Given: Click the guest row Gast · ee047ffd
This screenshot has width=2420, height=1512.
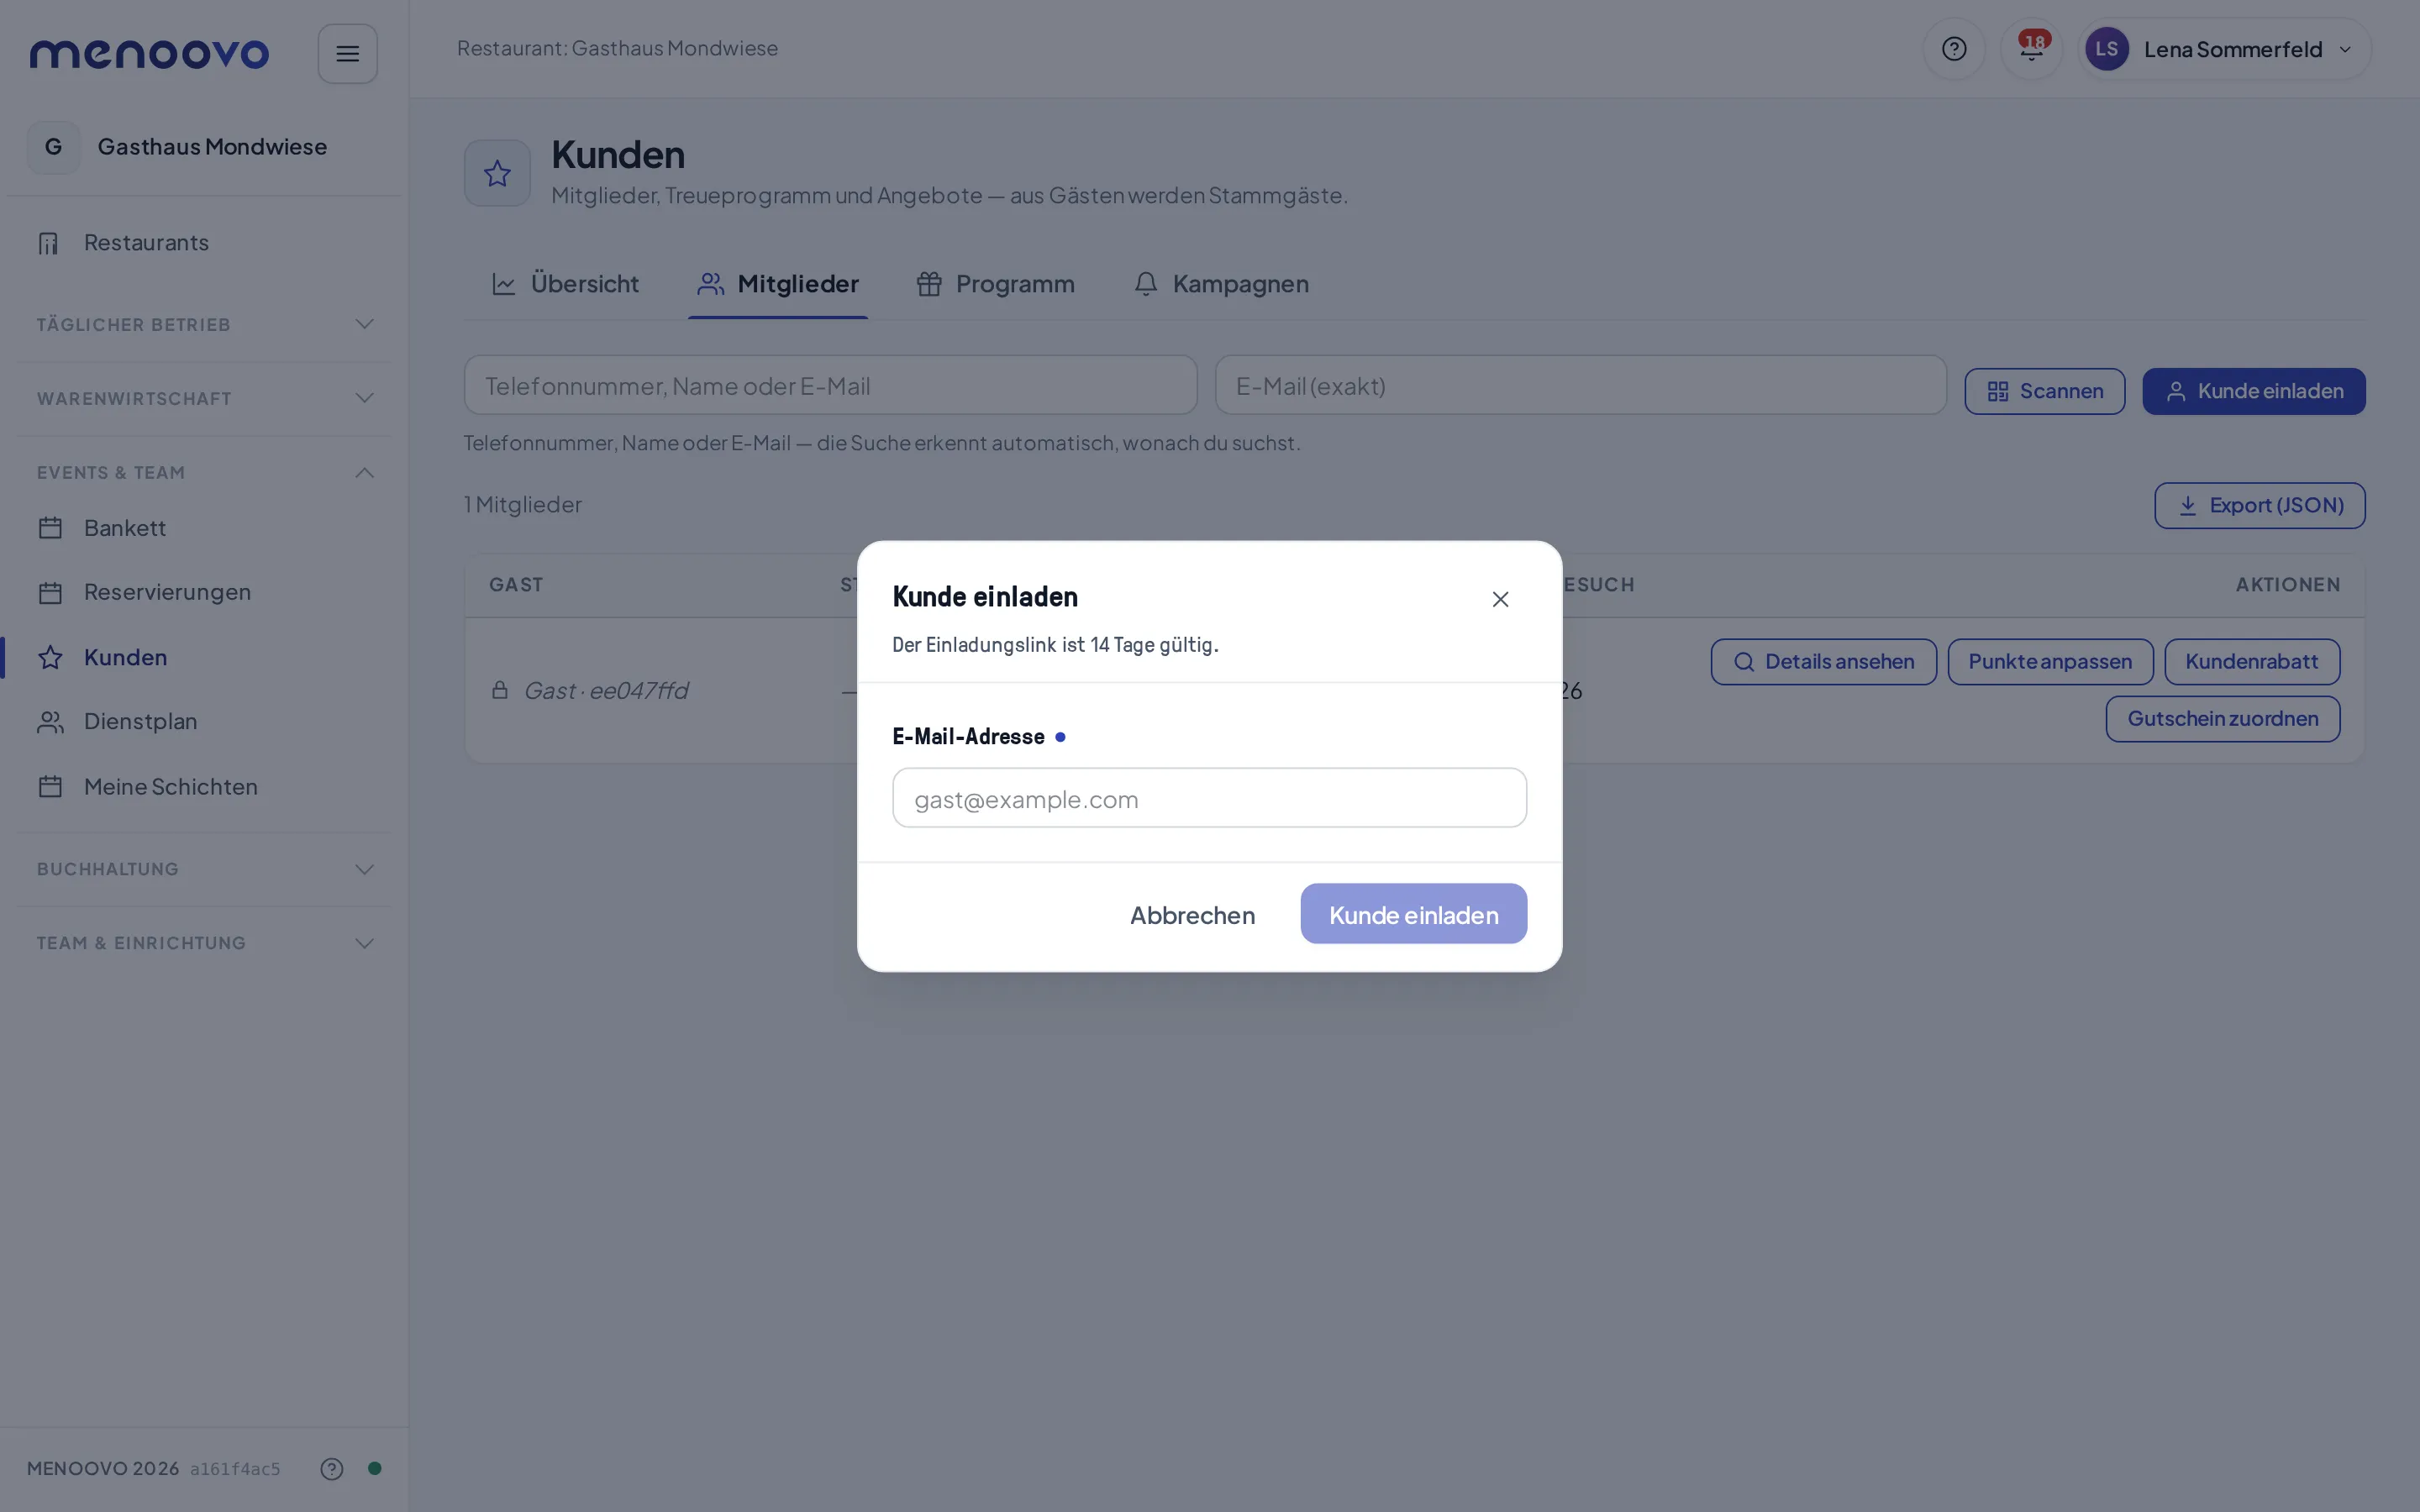Looking at the screenshot, I should tap(1414, 691).
